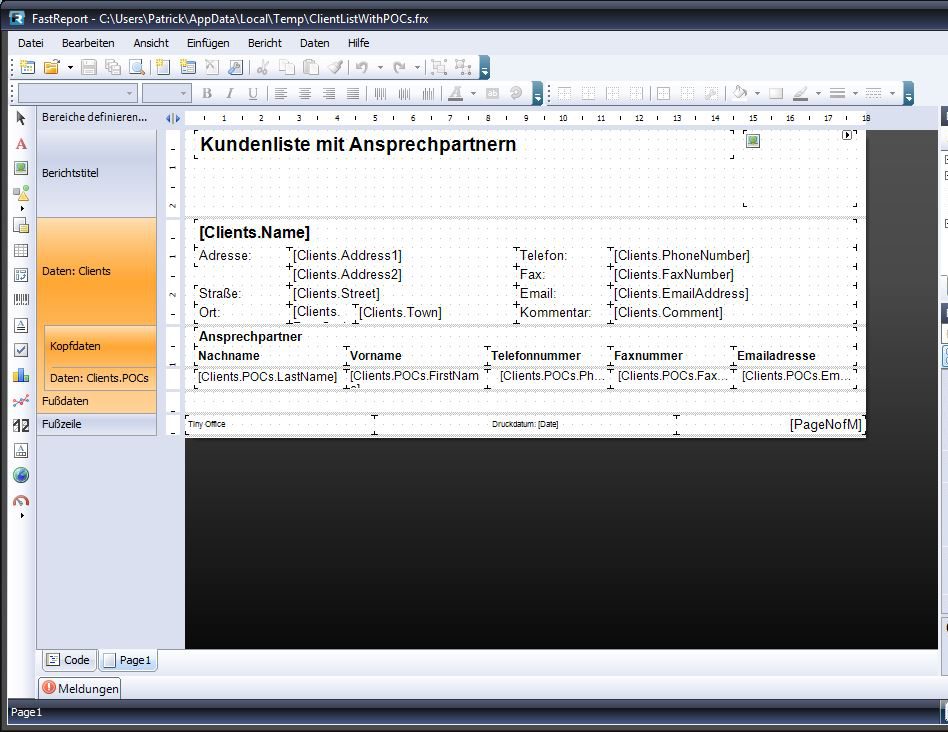The width and height of the screenshot is (948, 732).
Task: Open the Meldungen panel
Action: (x=80, y=688)
